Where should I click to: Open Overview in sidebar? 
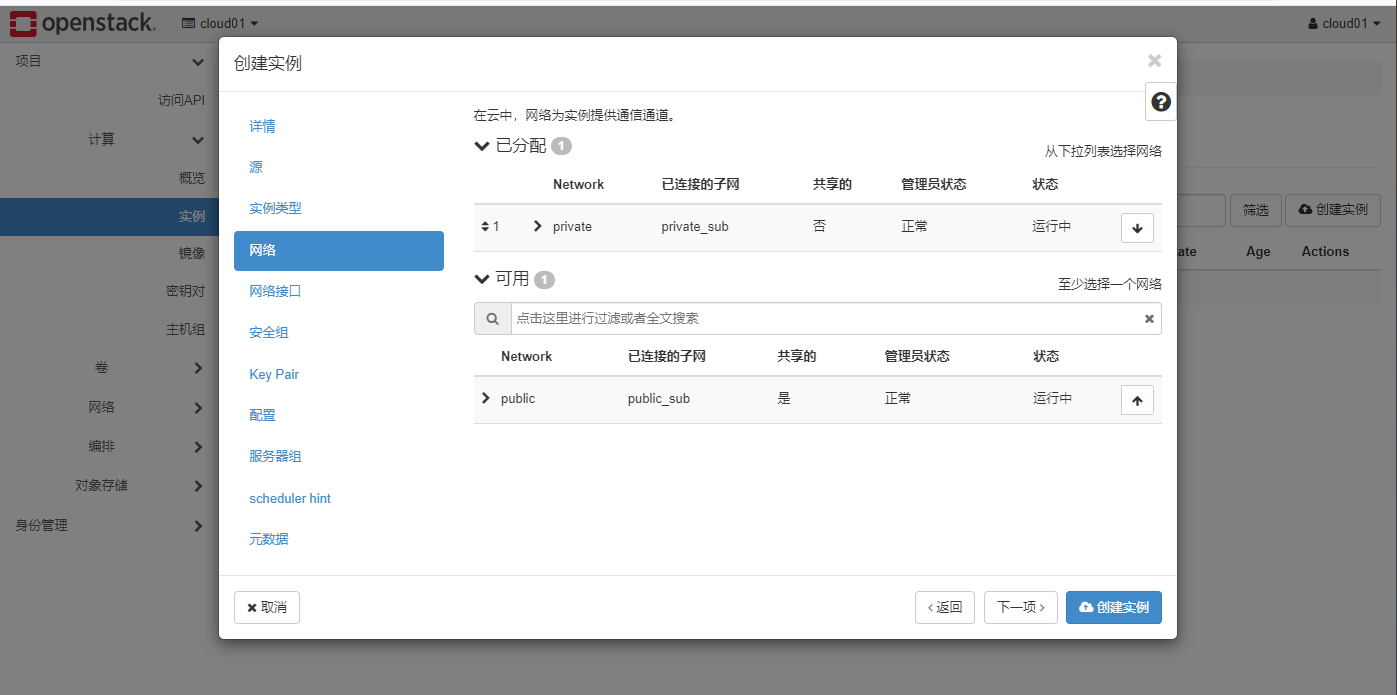(x=192, y=178)
